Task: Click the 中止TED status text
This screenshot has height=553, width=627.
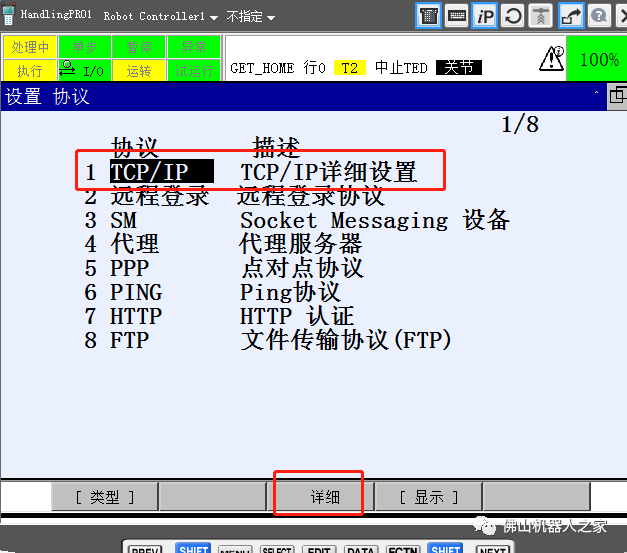Action: [401, 68]
